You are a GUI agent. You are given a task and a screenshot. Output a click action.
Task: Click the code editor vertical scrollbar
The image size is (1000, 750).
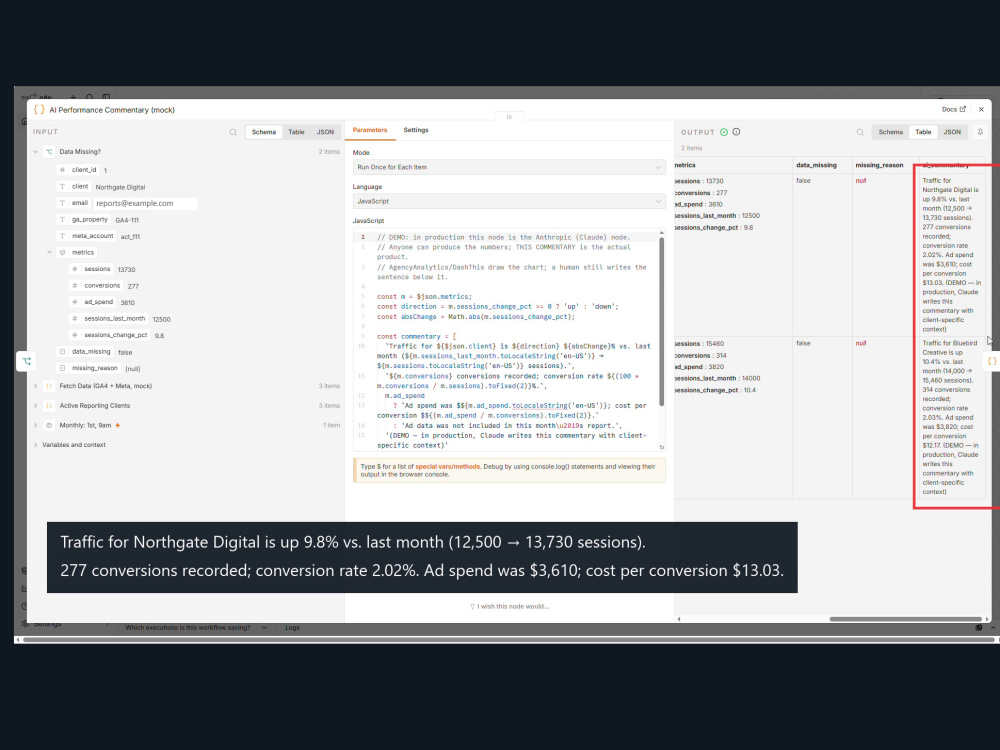[x=661, y=322]
